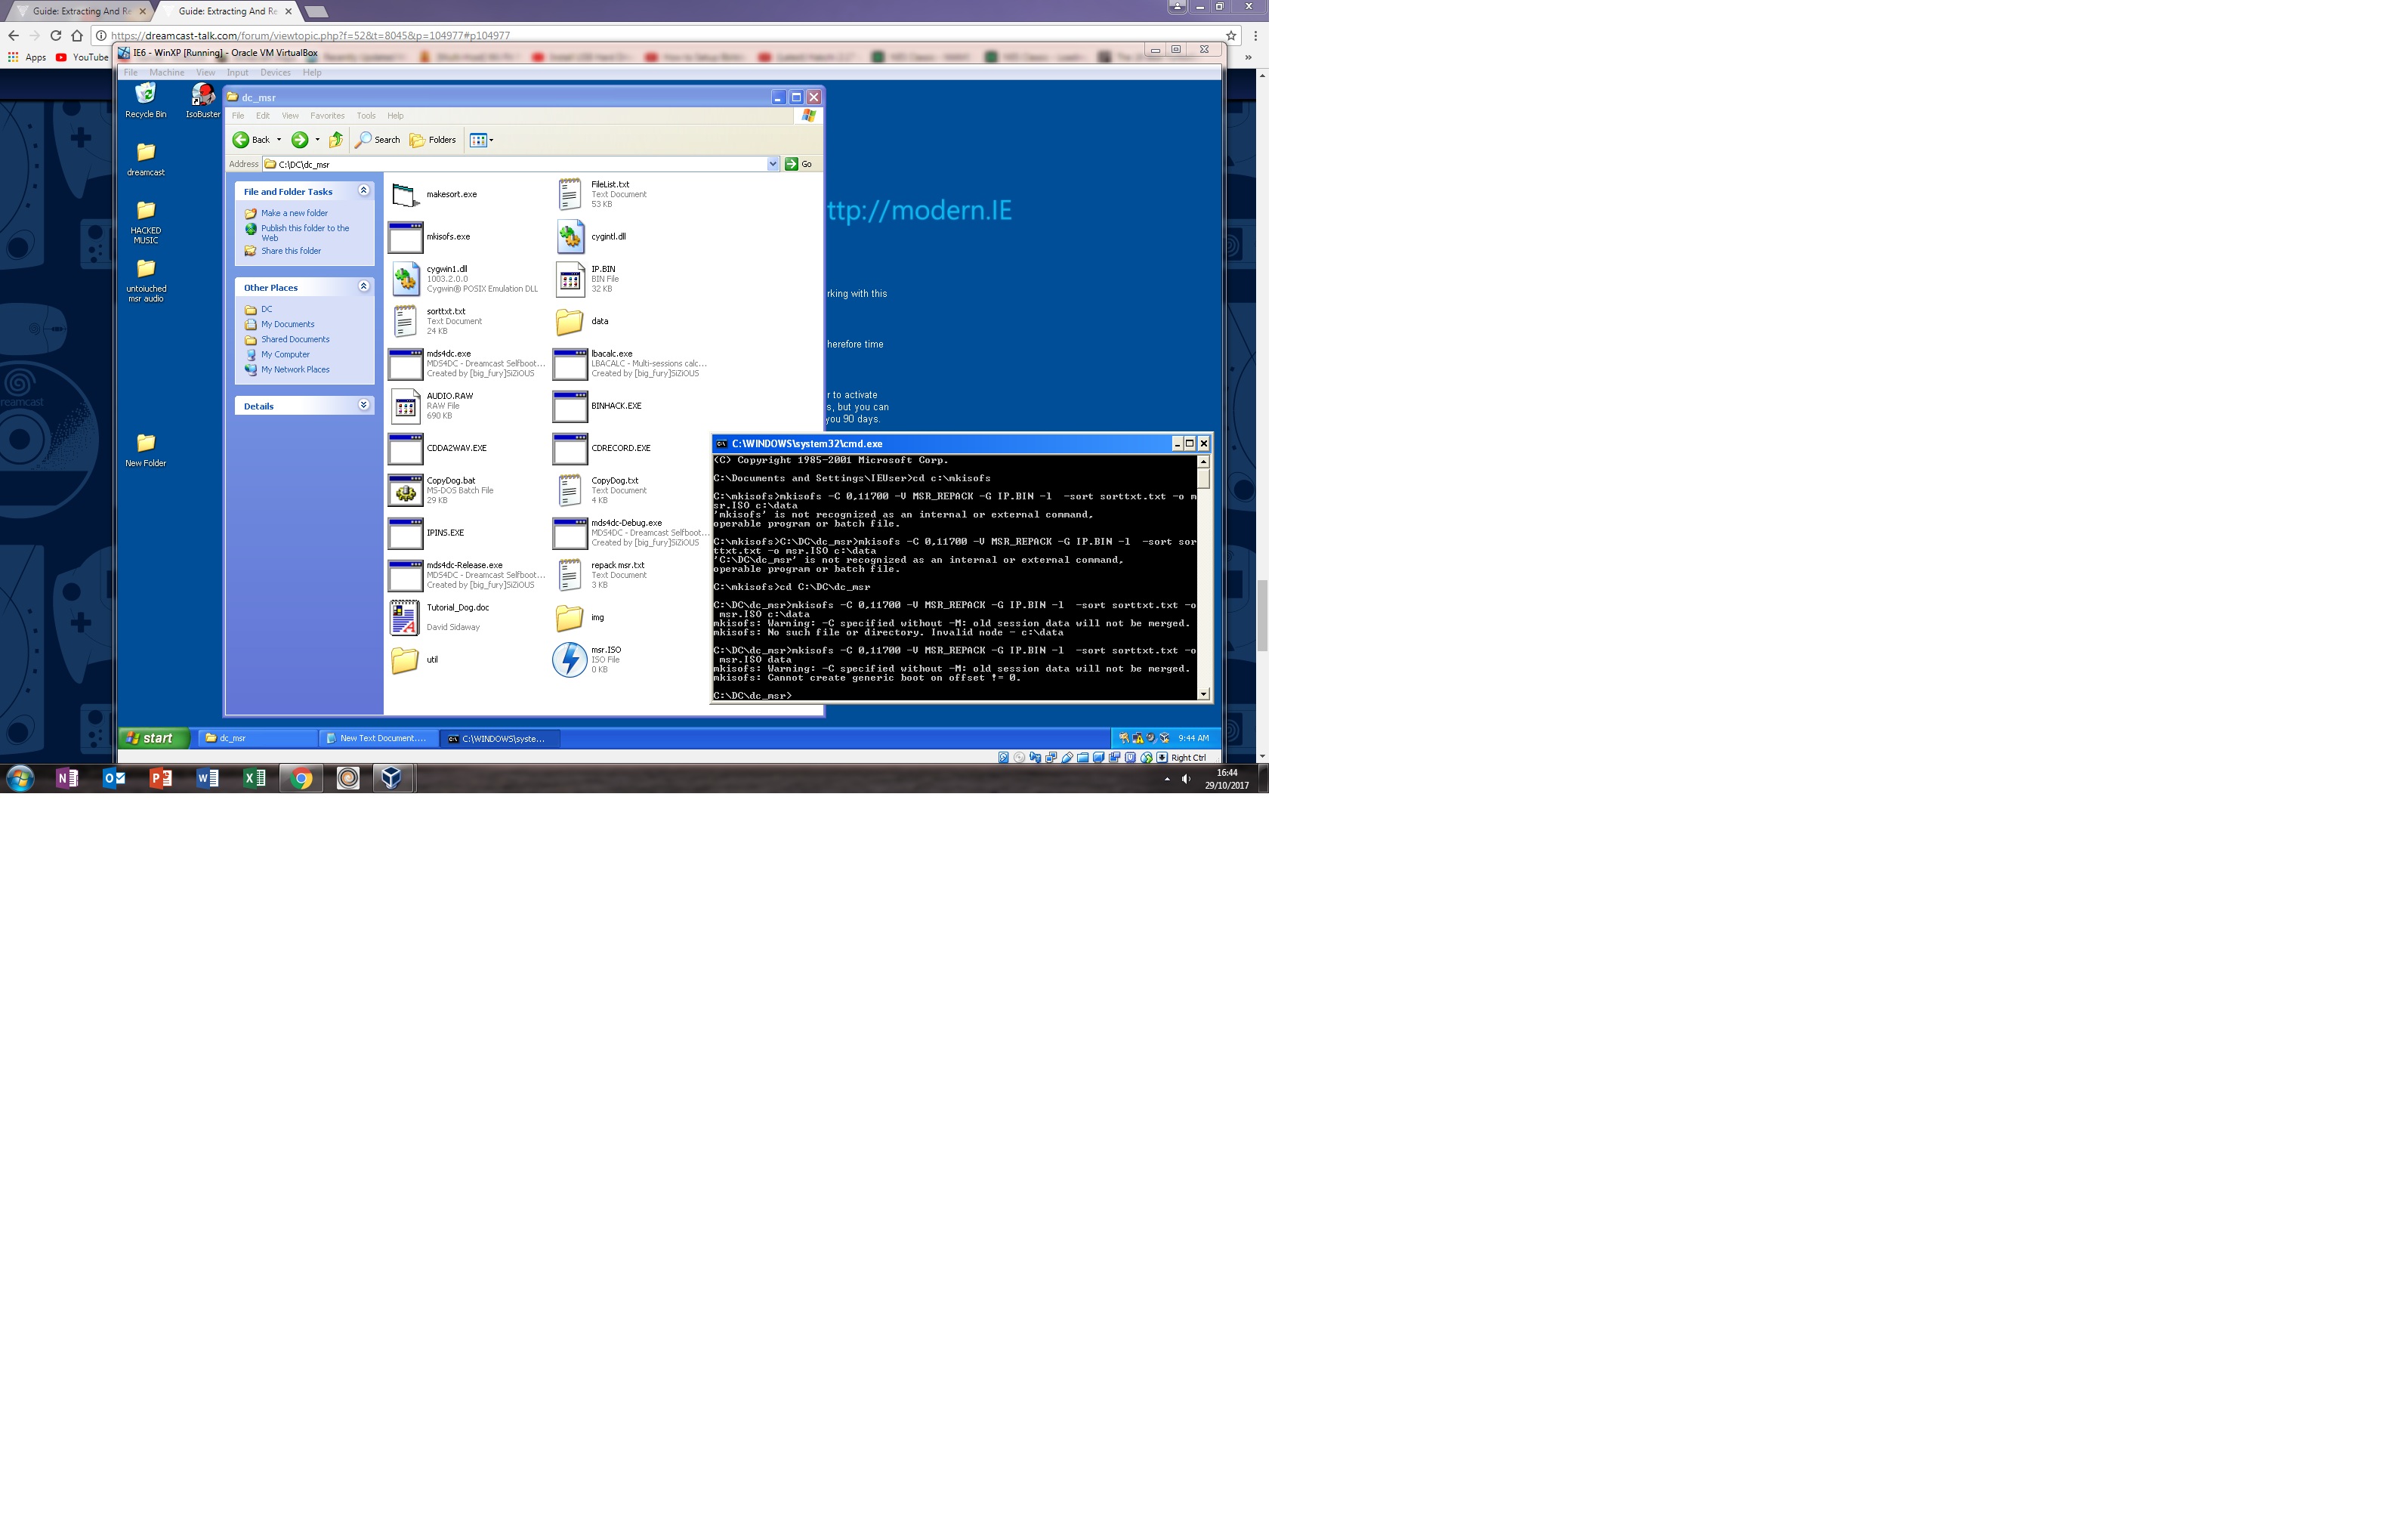Open My Computer from Other Places
The image size is (2408, 1526).
[285, 354]
